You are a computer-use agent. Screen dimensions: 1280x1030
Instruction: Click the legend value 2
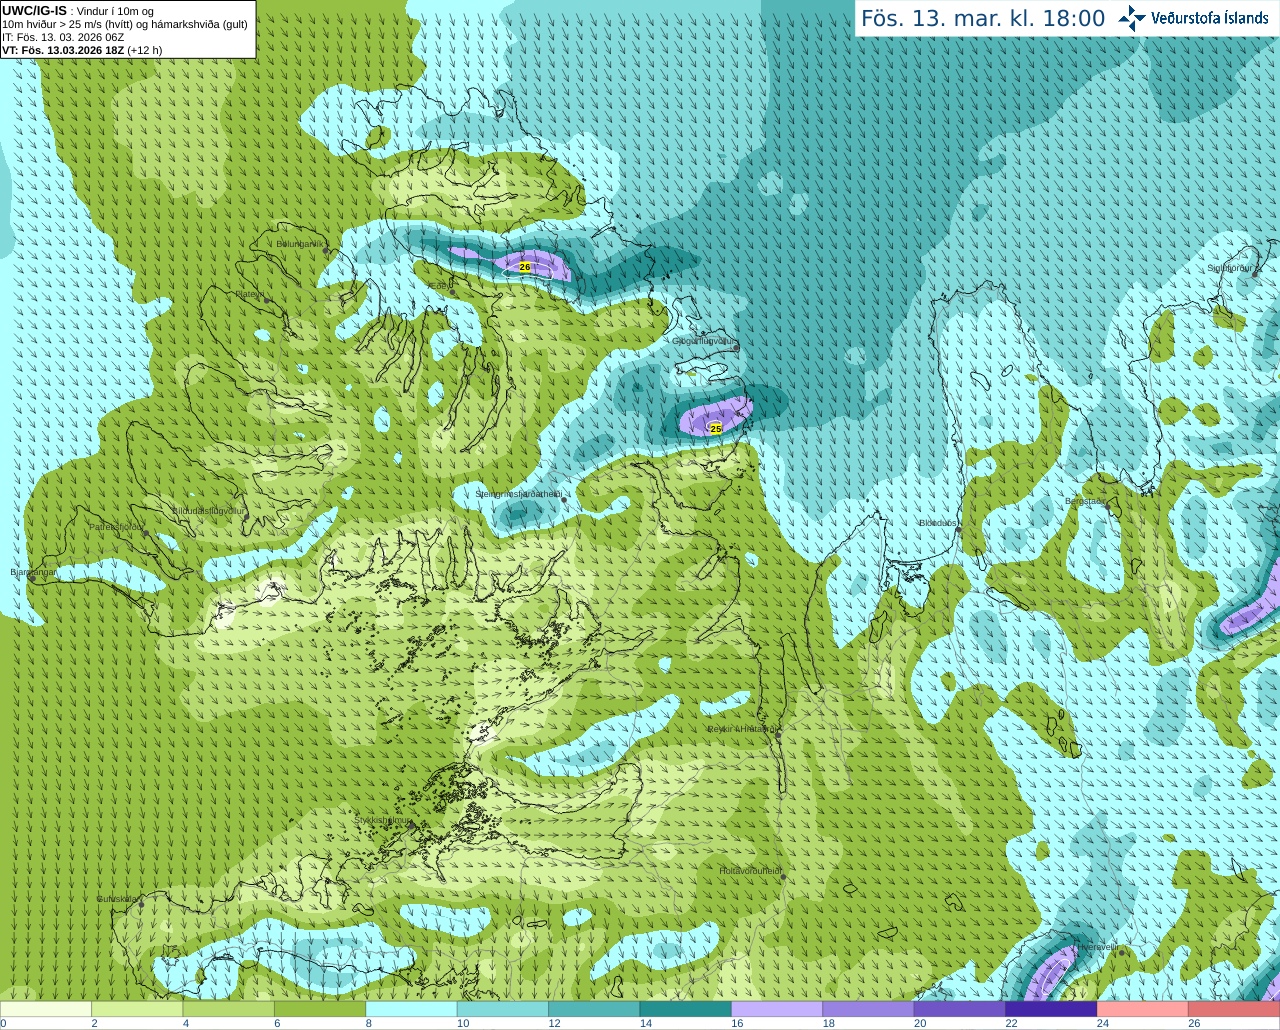(94, 1023)
